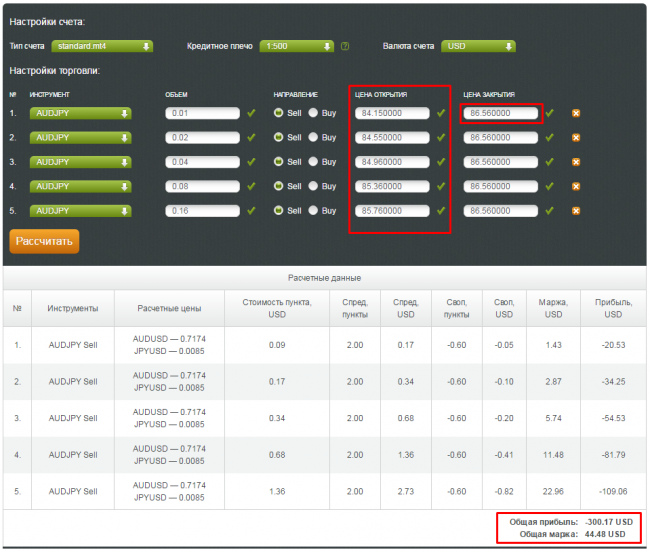Screen dimensions: 650x552
Task: Click volume input showing 0.16
Action: click(x=204, y=211)
